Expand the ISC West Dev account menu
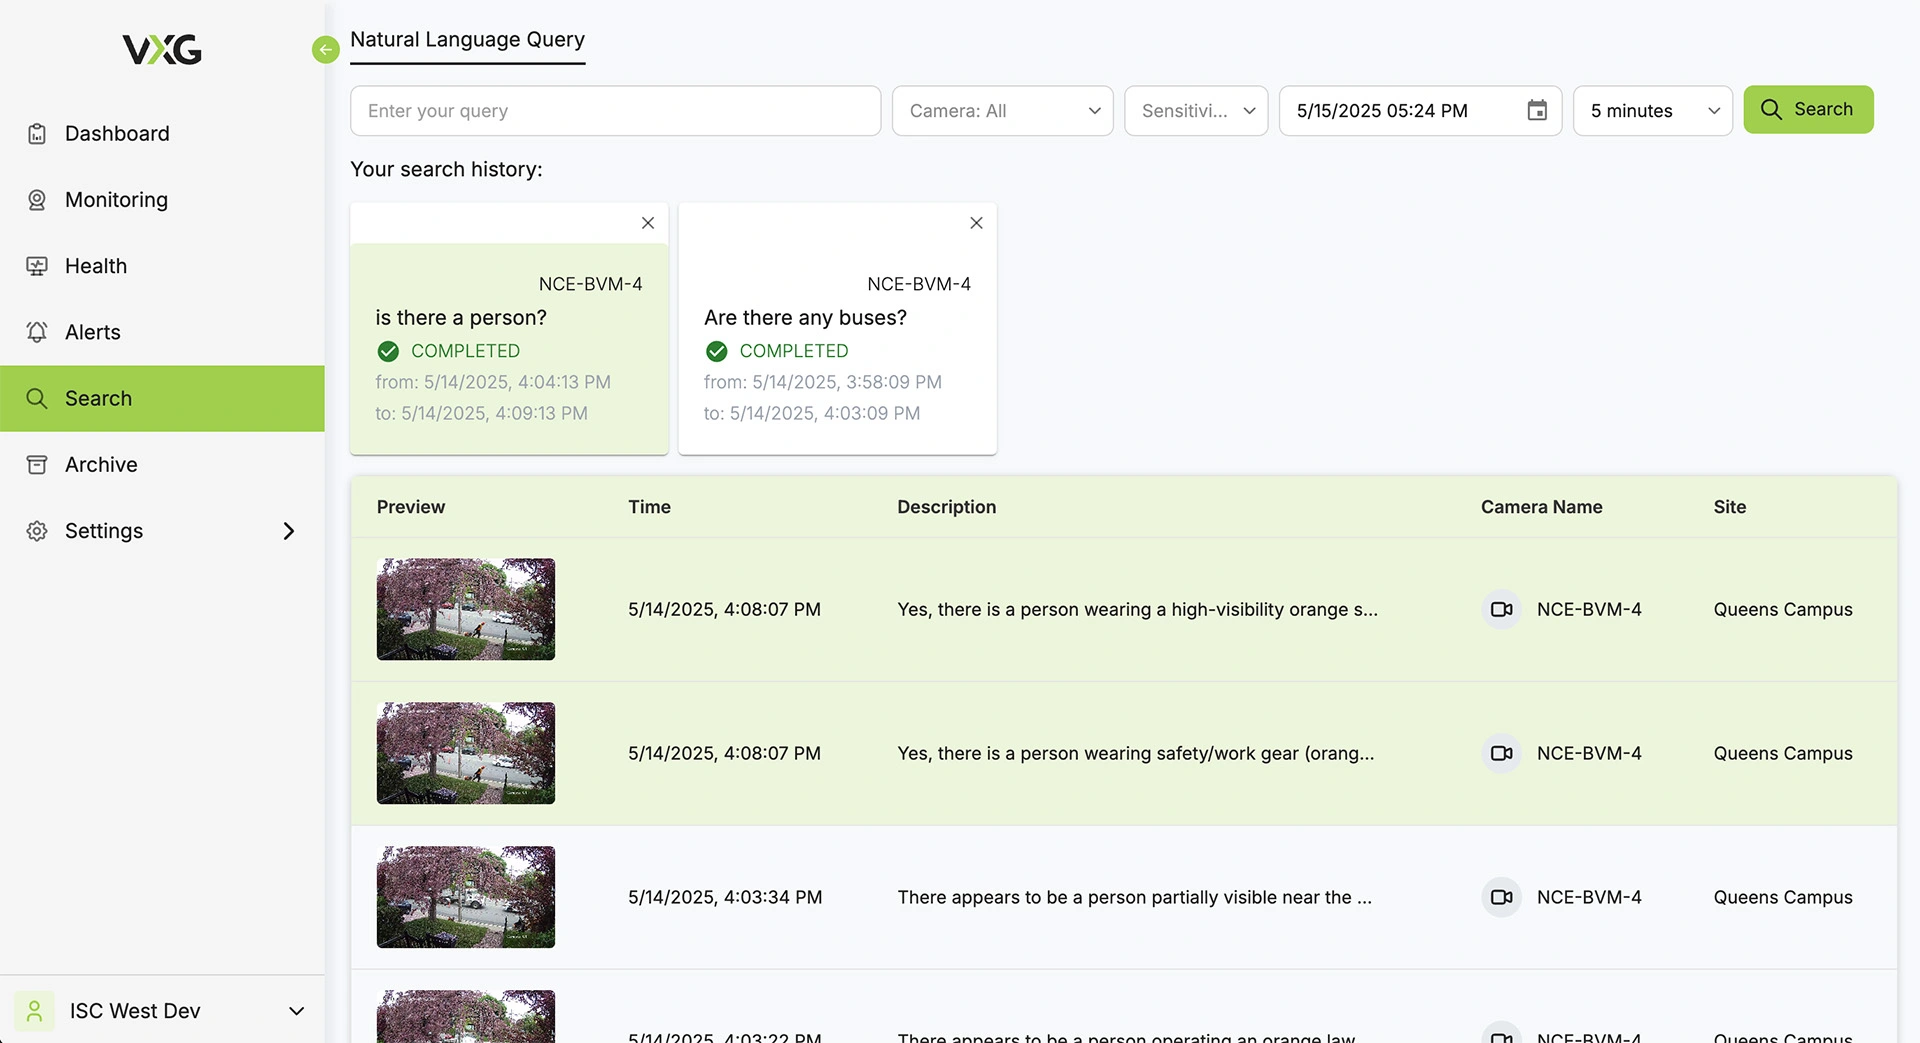This screenshot has width=1920, height=1043. point(296,1011)
